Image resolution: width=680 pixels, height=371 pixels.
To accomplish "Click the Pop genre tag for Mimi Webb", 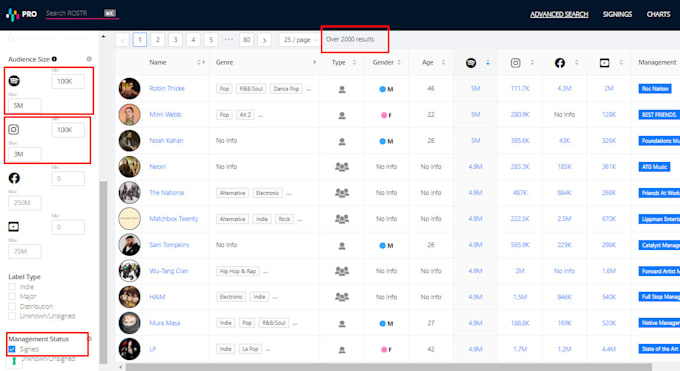I will coord(224,115).
